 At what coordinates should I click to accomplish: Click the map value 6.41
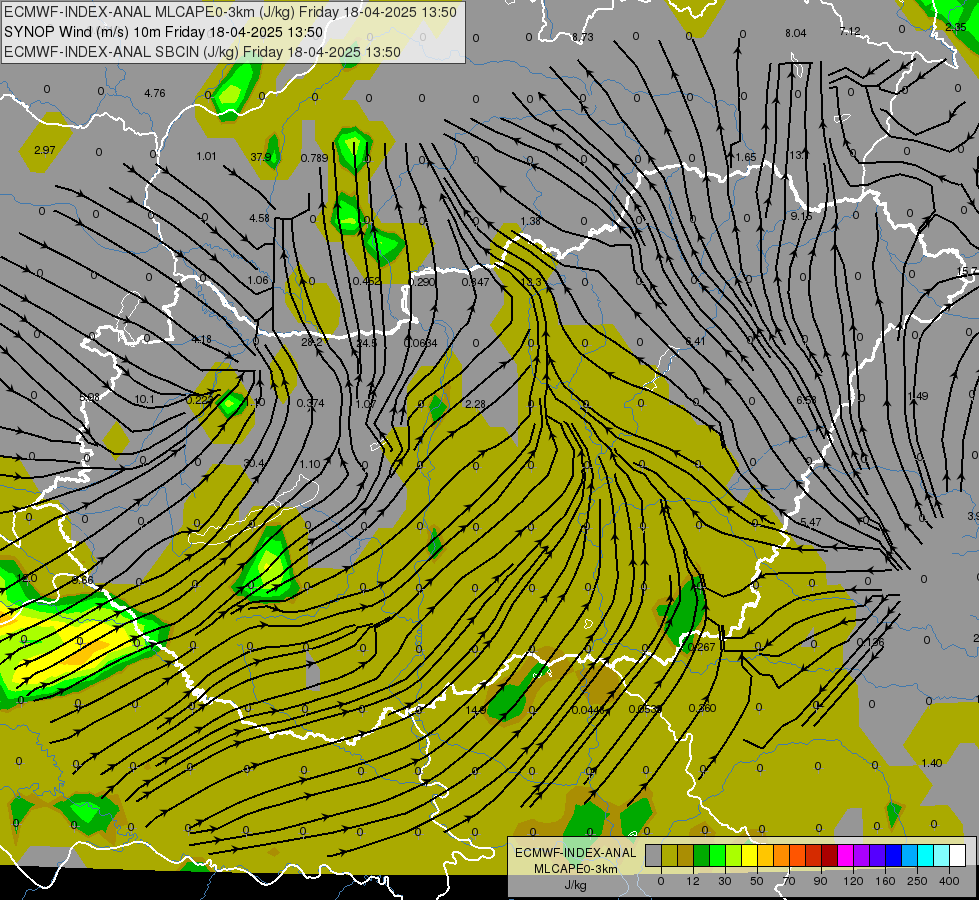click(695, 341)
